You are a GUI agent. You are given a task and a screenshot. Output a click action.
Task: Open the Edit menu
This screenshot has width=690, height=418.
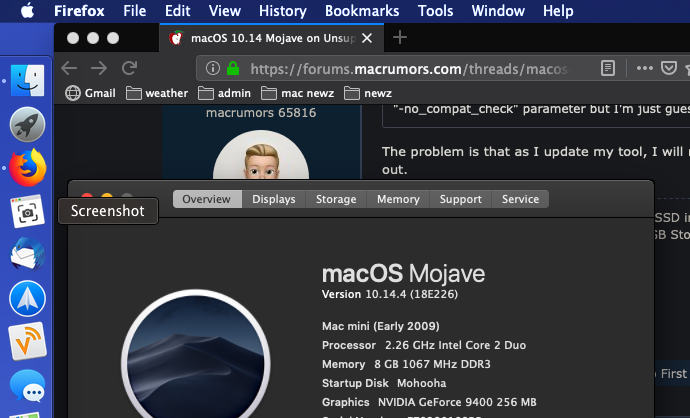pyautogui.click(x=177, y=11)
